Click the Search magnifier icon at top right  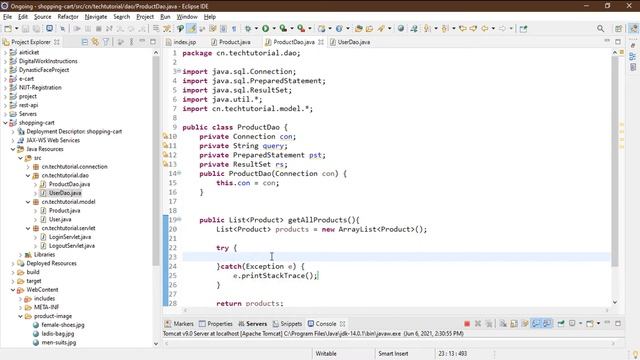(600, 29)
